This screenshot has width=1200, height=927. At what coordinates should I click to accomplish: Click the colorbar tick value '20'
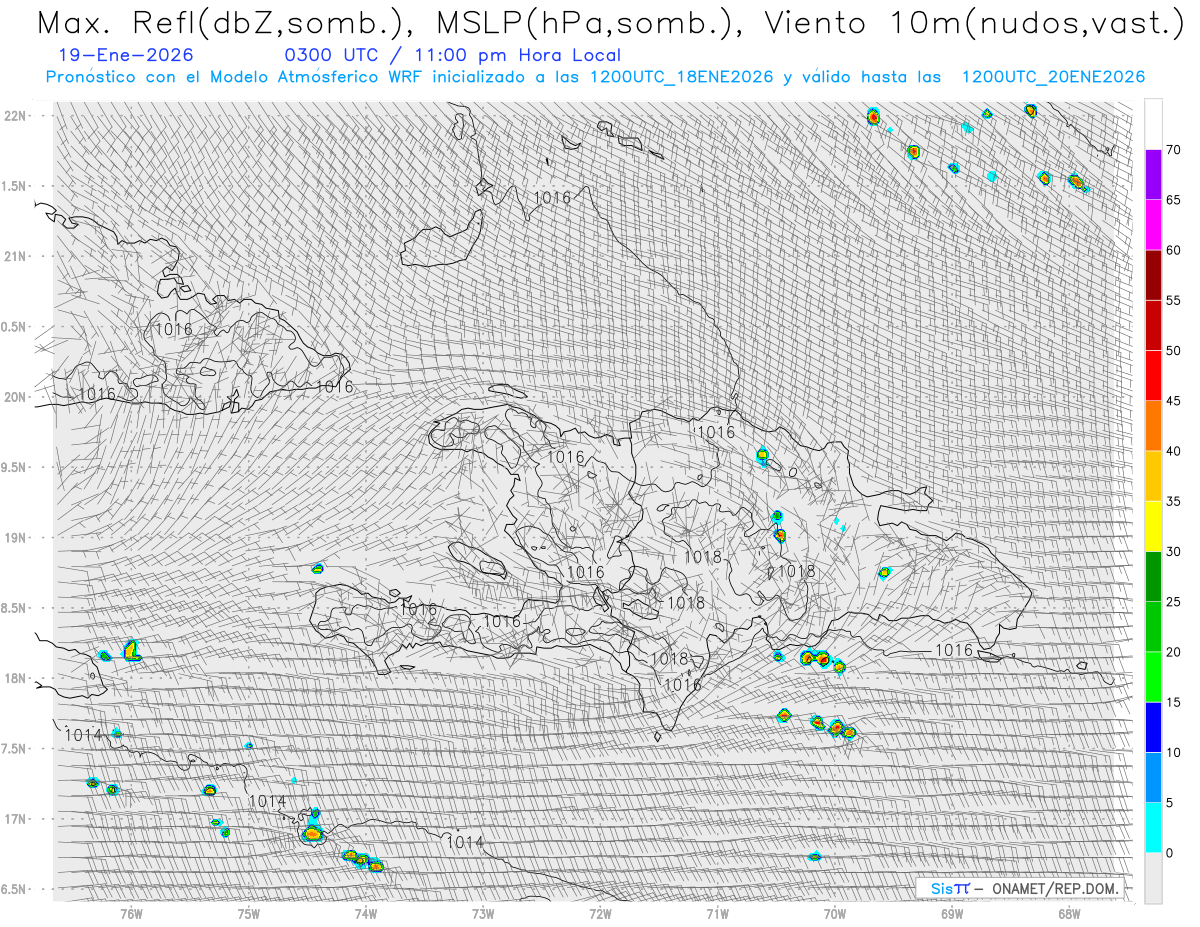tap(1173, 652)
